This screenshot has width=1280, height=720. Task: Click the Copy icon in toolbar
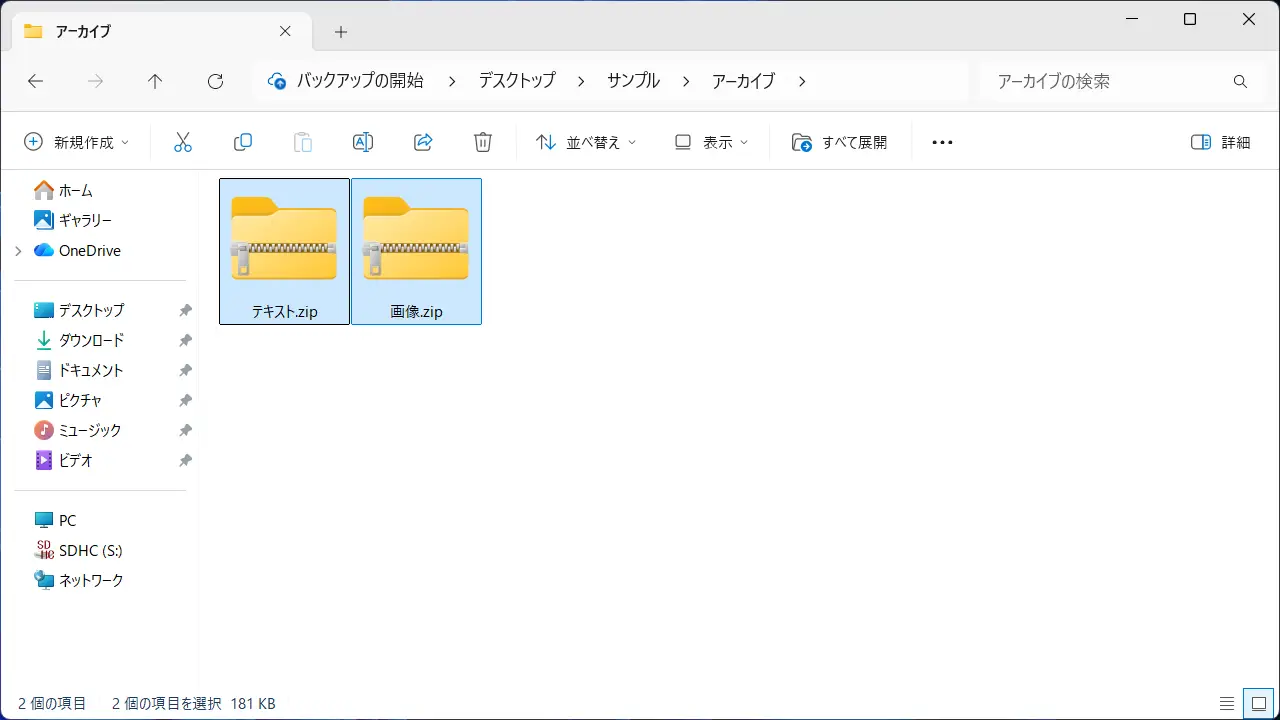(242, 142)
